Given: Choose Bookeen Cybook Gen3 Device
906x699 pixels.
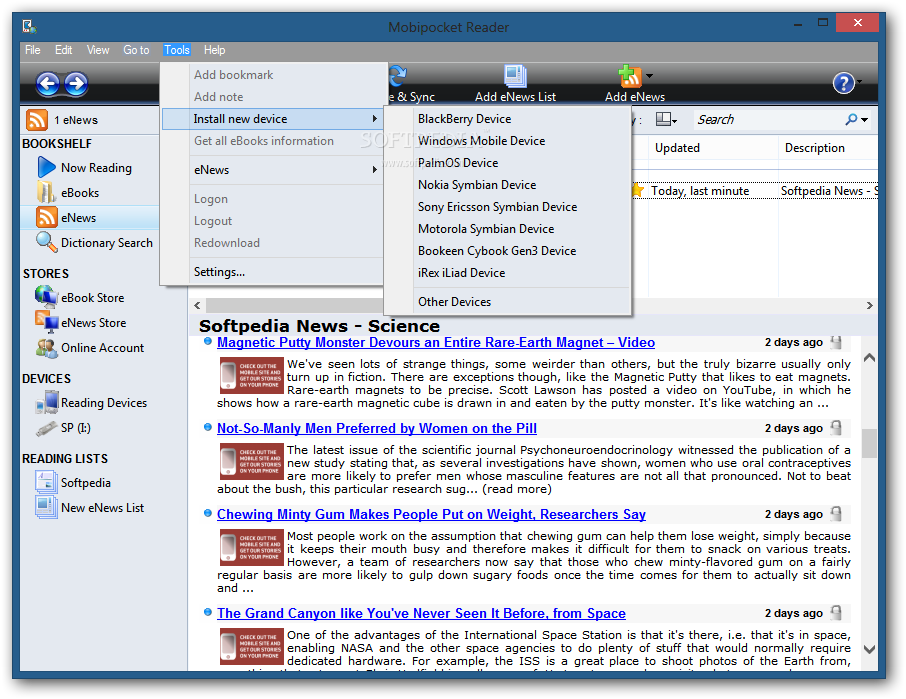Looking at the screenshot, I should point(508,251).
